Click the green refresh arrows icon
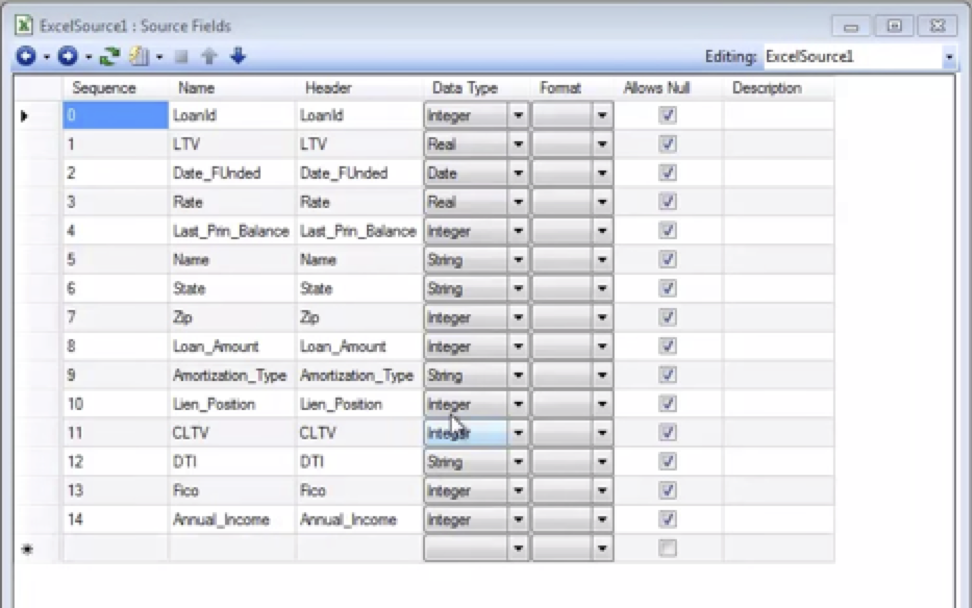The image size is (972, 608). (x=110, y=58)
